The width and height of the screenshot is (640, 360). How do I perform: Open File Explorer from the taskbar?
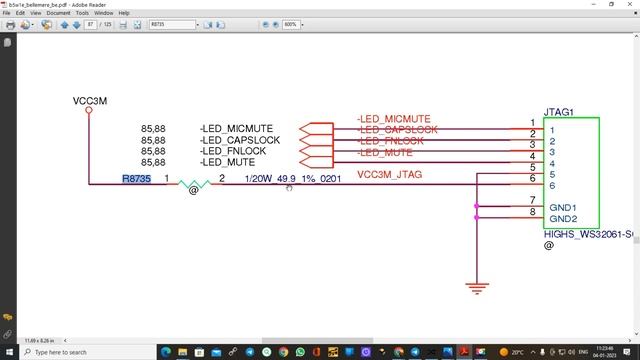[182, 352]
